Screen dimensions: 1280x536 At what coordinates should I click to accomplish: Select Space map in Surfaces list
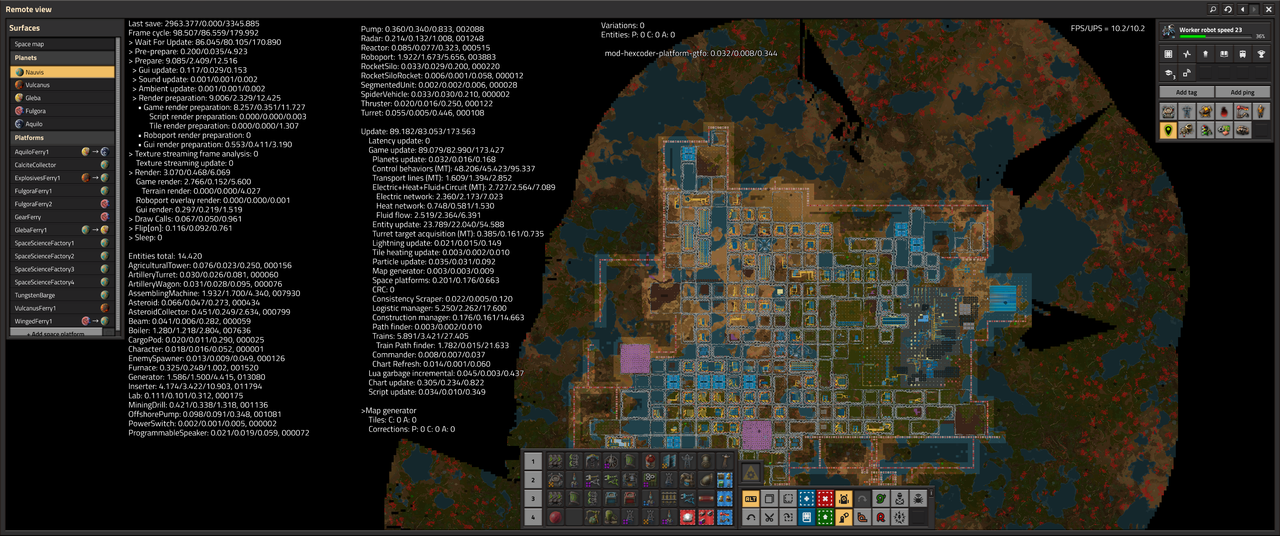pos(62,44)
